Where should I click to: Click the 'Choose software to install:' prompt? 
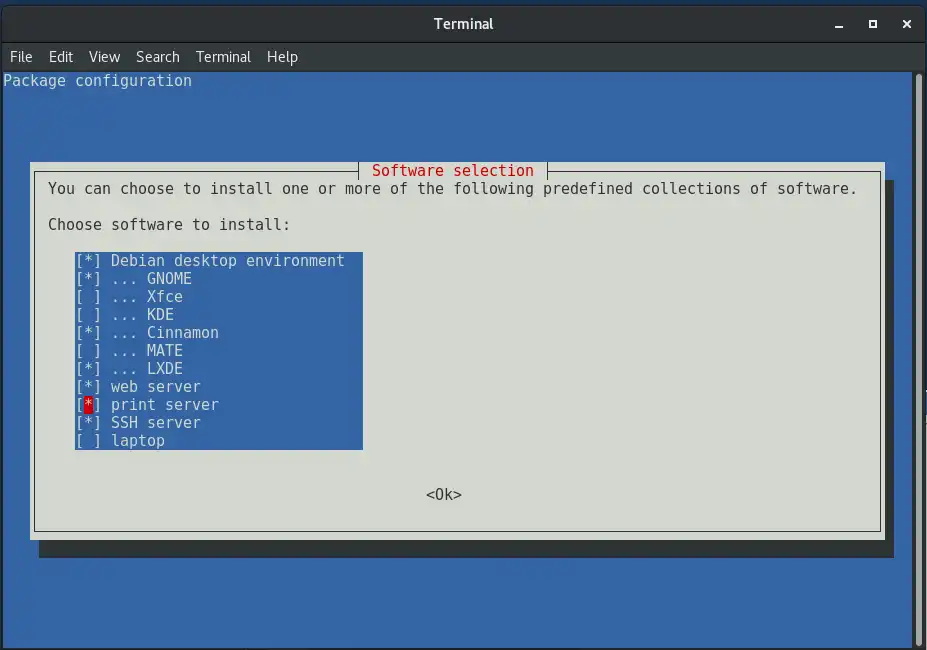pyautogui.click(x=169, y=225)
